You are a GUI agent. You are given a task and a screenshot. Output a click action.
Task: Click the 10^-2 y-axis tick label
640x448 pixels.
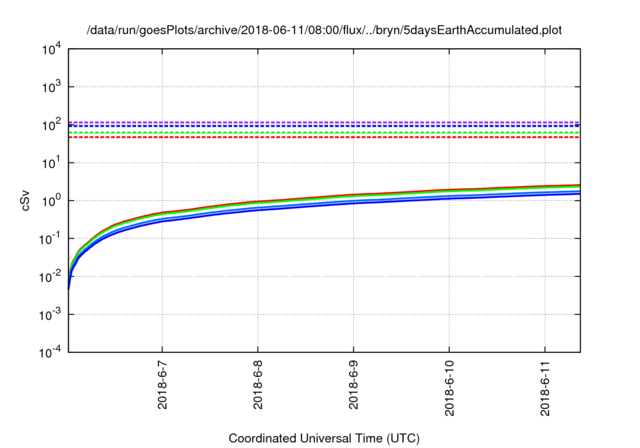coord(52,276)
